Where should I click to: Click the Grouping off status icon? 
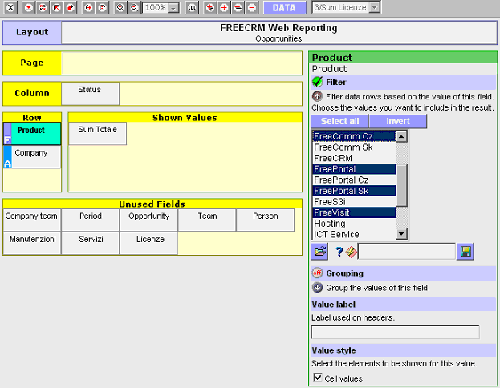pyautogui.click(x=317, y=273)
